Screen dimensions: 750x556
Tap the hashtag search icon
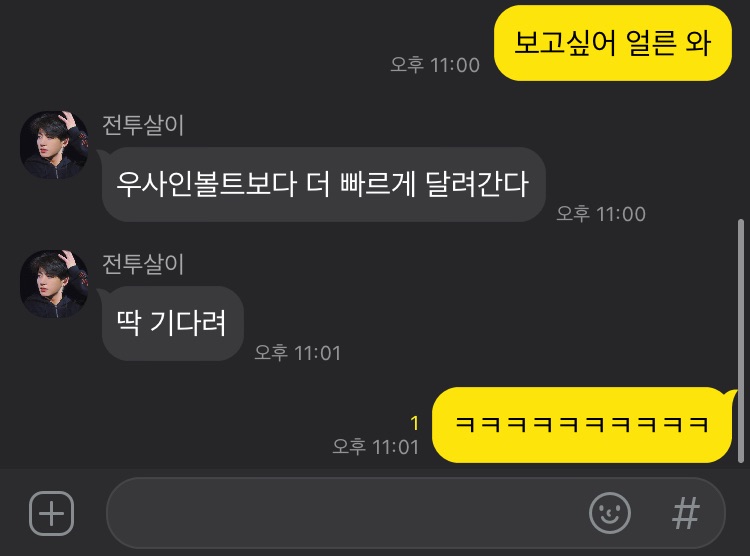685,513
